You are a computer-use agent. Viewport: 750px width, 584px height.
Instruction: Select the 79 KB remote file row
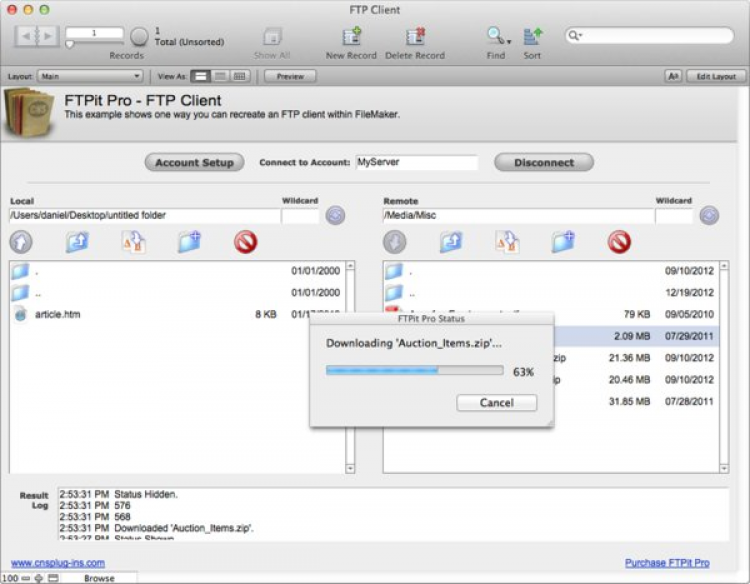pos(552,314)
